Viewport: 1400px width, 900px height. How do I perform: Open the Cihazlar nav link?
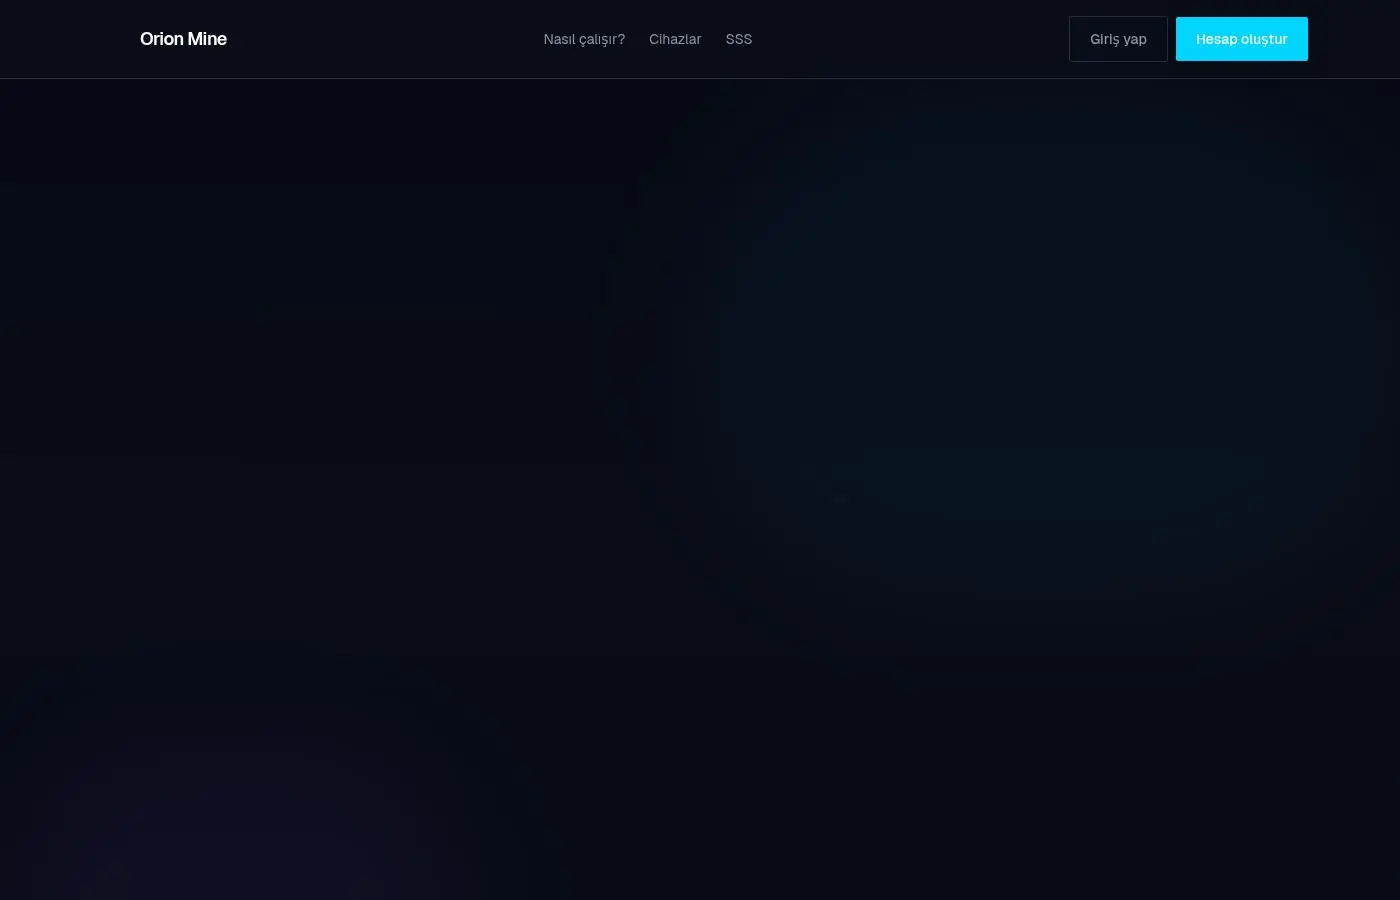(675, 39)
